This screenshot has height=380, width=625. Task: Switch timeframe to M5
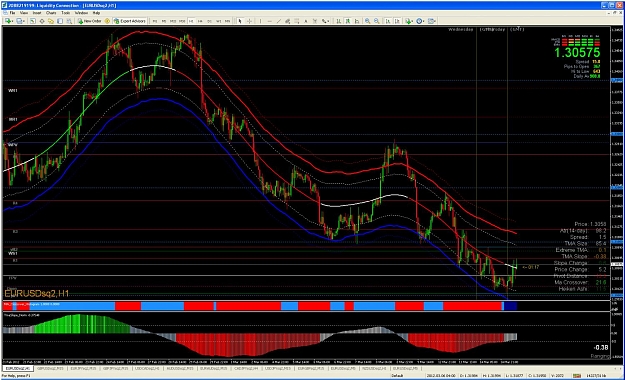(164, 21)
